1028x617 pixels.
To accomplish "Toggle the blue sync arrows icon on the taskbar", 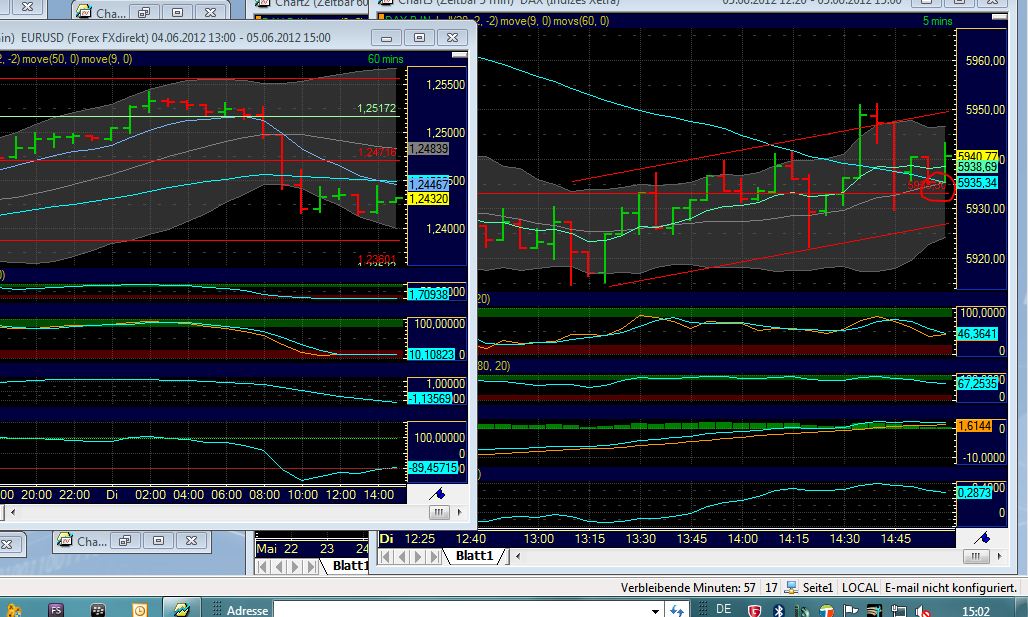I will point(676,608).
